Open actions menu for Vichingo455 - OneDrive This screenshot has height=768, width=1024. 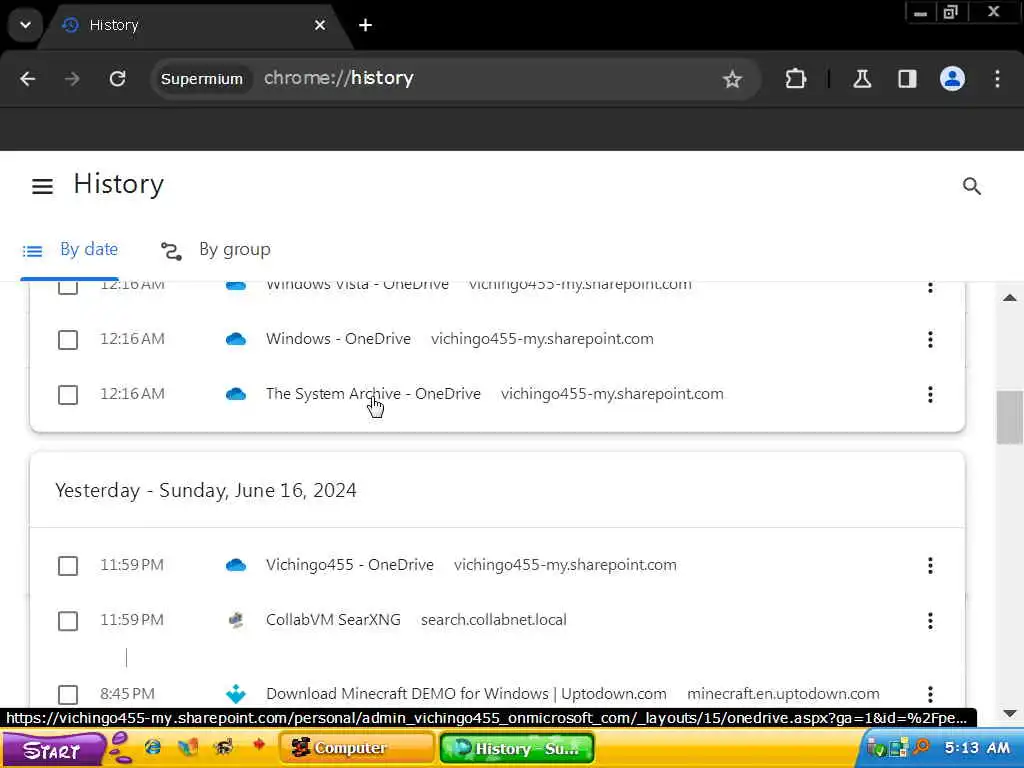click(931, 565)
